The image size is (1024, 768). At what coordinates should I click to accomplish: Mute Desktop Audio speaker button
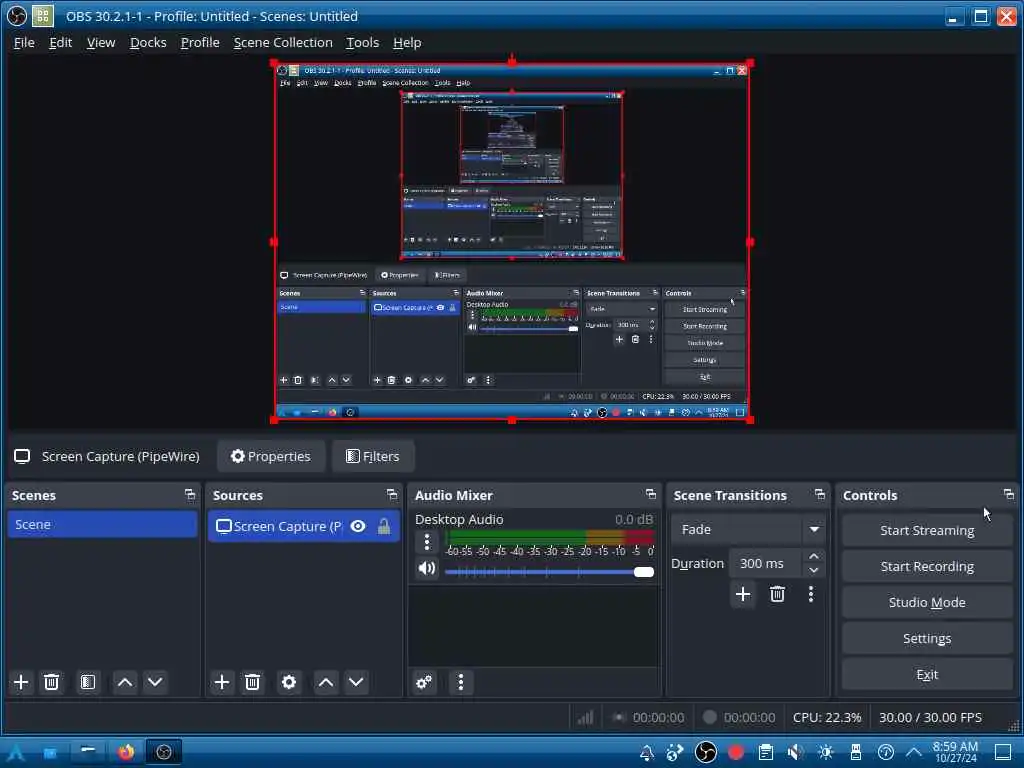pos(426,568)
